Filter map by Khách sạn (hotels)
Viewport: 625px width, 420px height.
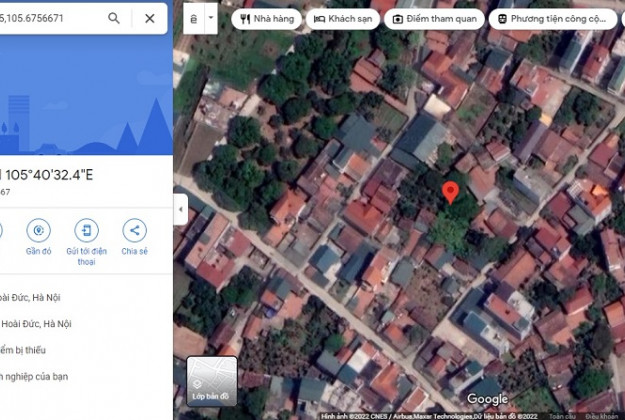343,18
